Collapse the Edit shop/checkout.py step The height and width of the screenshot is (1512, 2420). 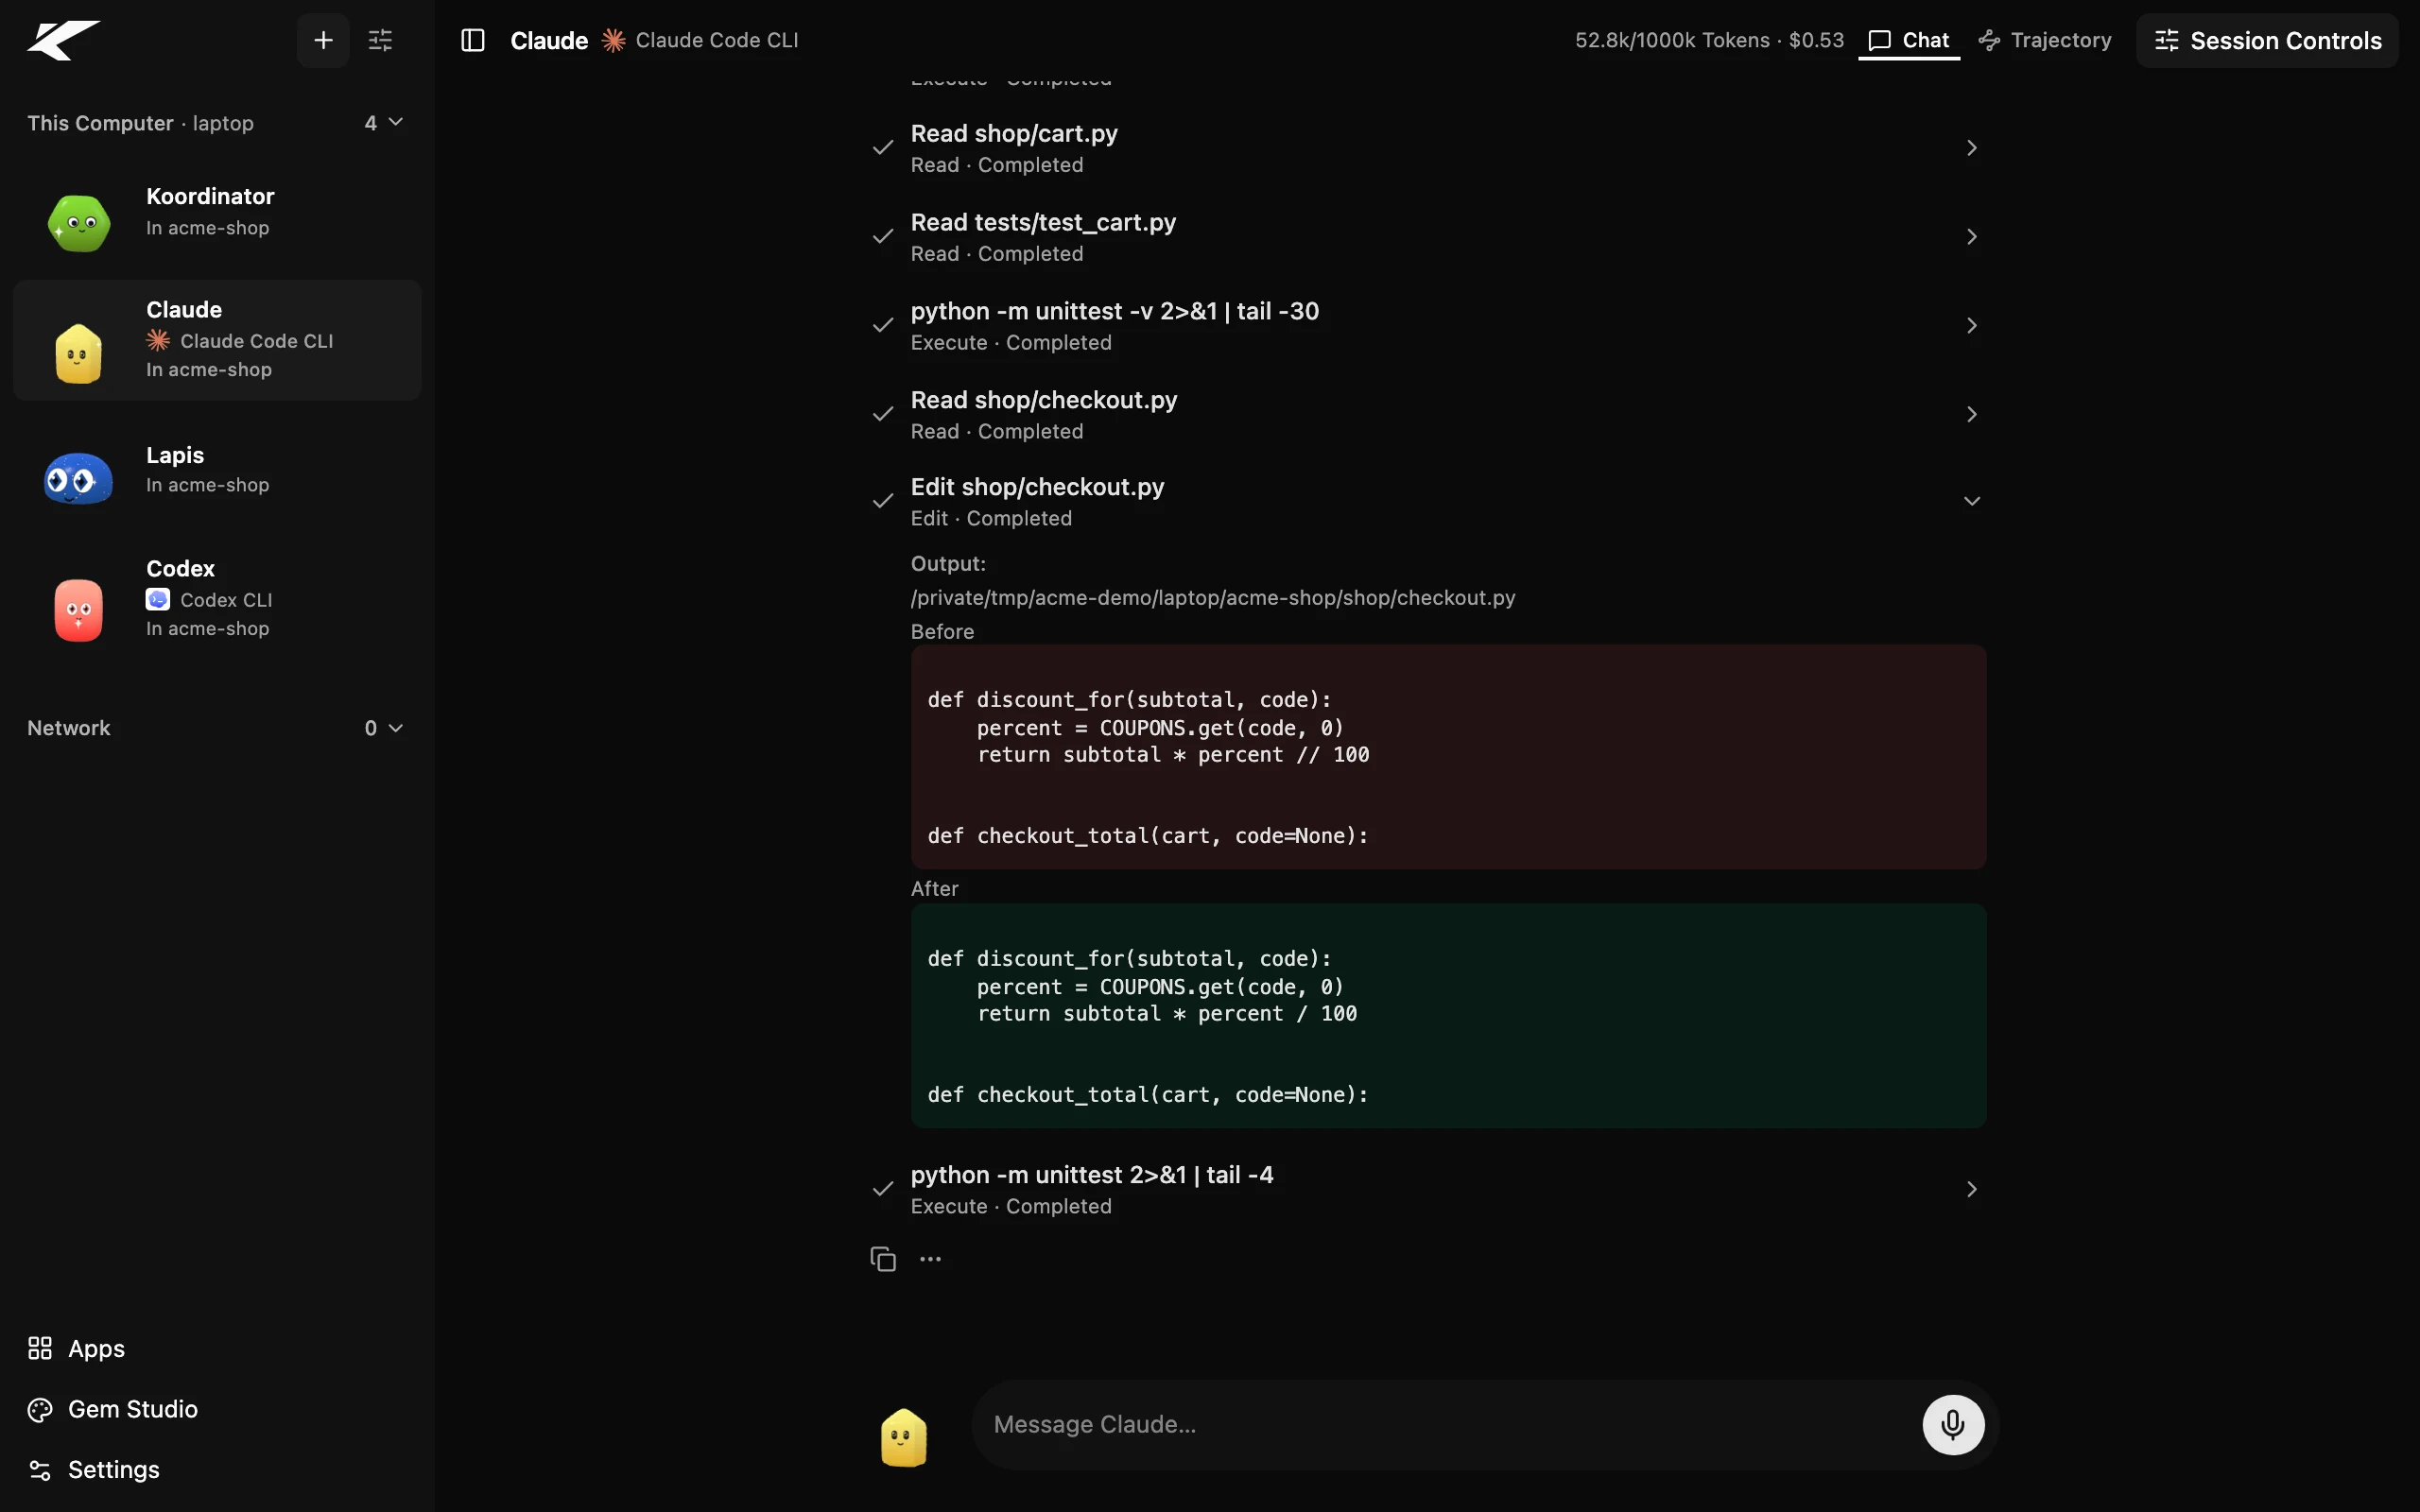pyautogui.click(x=1971, y=501)
